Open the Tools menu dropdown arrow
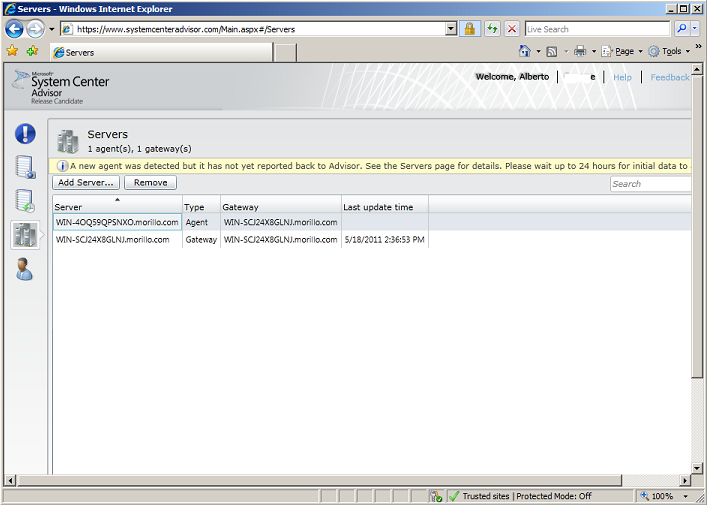 688,51
